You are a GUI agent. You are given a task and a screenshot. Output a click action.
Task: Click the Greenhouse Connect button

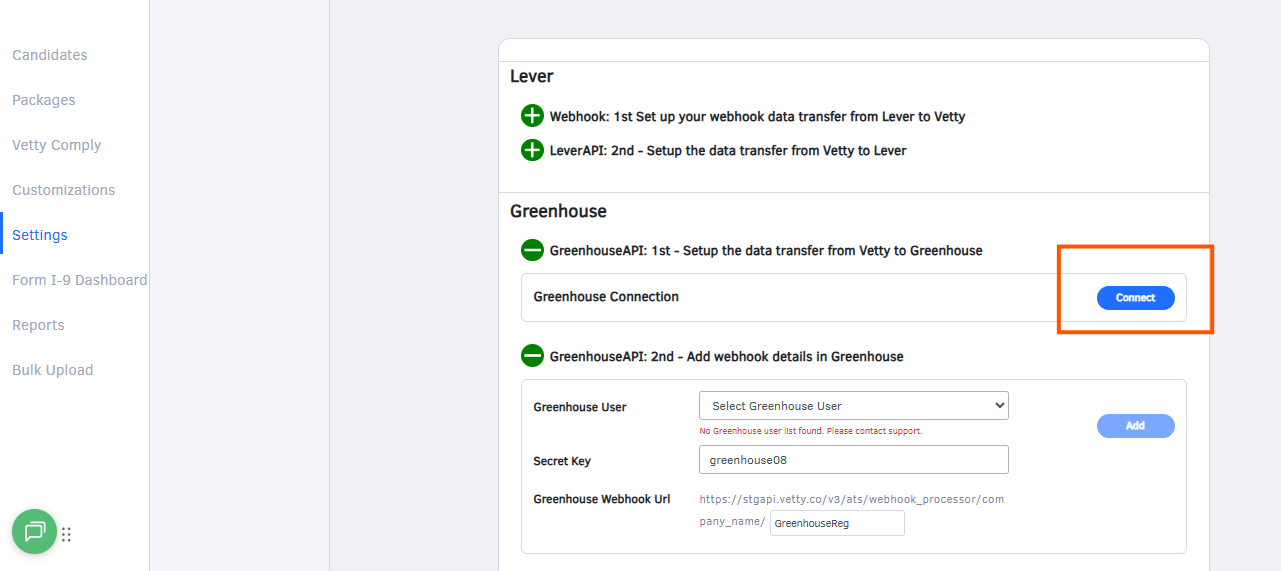point(1136,298)
